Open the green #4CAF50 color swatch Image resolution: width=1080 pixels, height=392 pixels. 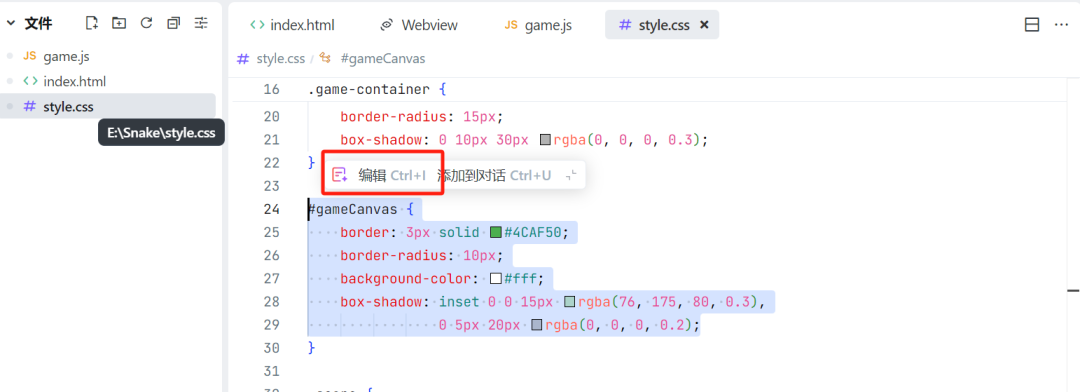pos(495,232)
